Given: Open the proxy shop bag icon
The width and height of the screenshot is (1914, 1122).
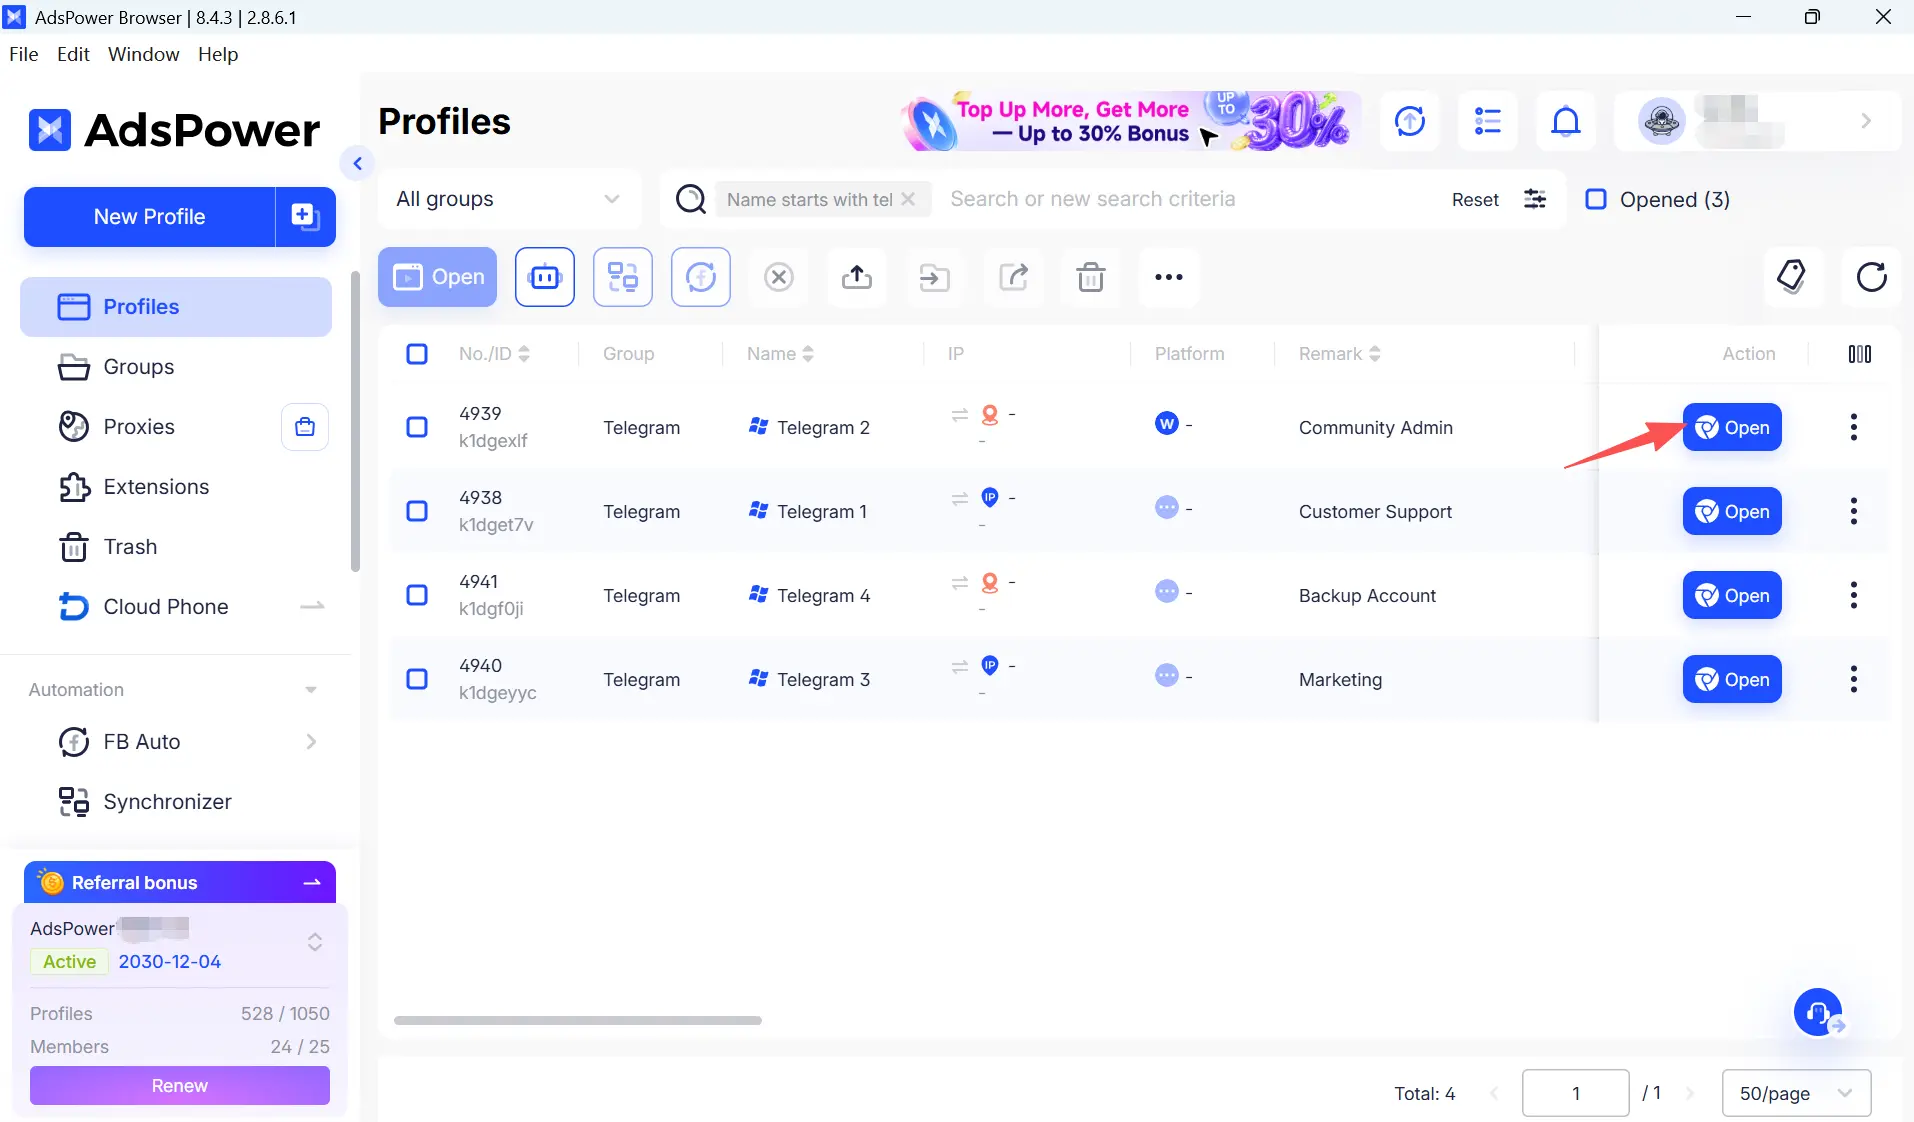Looking at the screenshot, I should click(305, 427).
